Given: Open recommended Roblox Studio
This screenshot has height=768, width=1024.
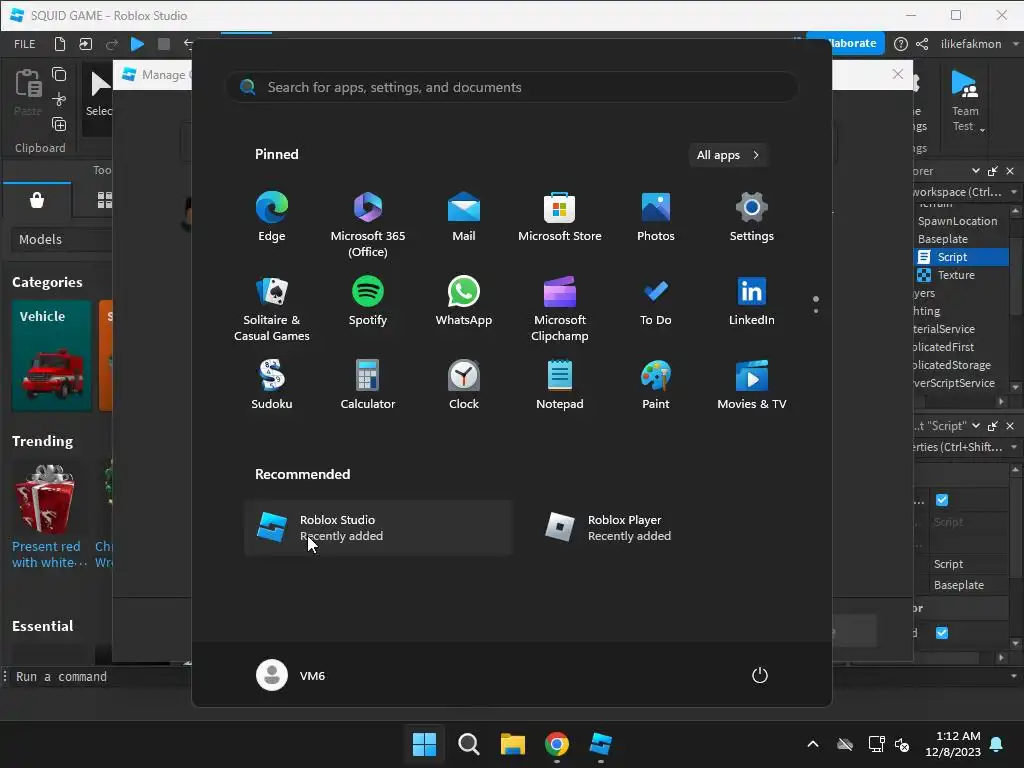Looking at the screenshot, I should click(x=379, y=528).
